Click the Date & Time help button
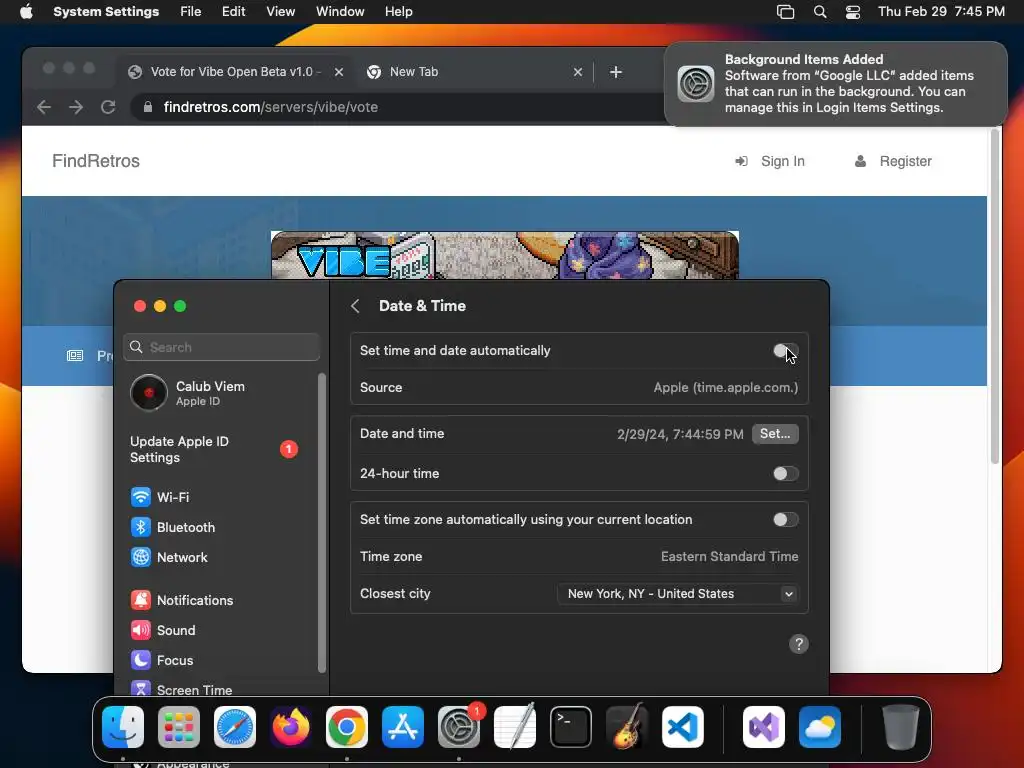This screenshot has height=768, width=1024. 799,644
